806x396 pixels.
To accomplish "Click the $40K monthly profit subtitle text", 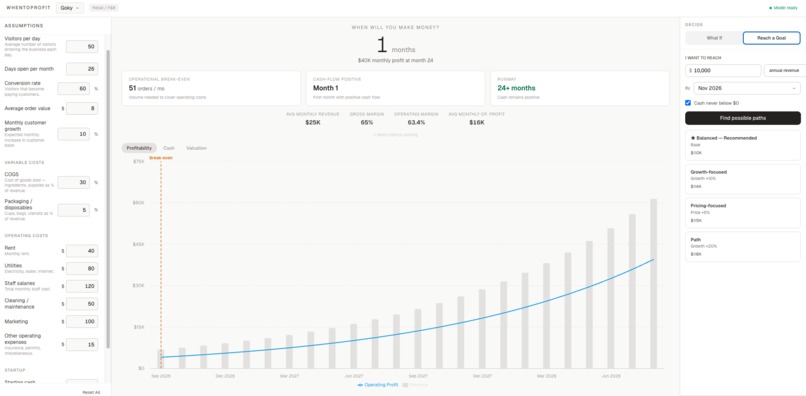I will [x=395, y=61].
